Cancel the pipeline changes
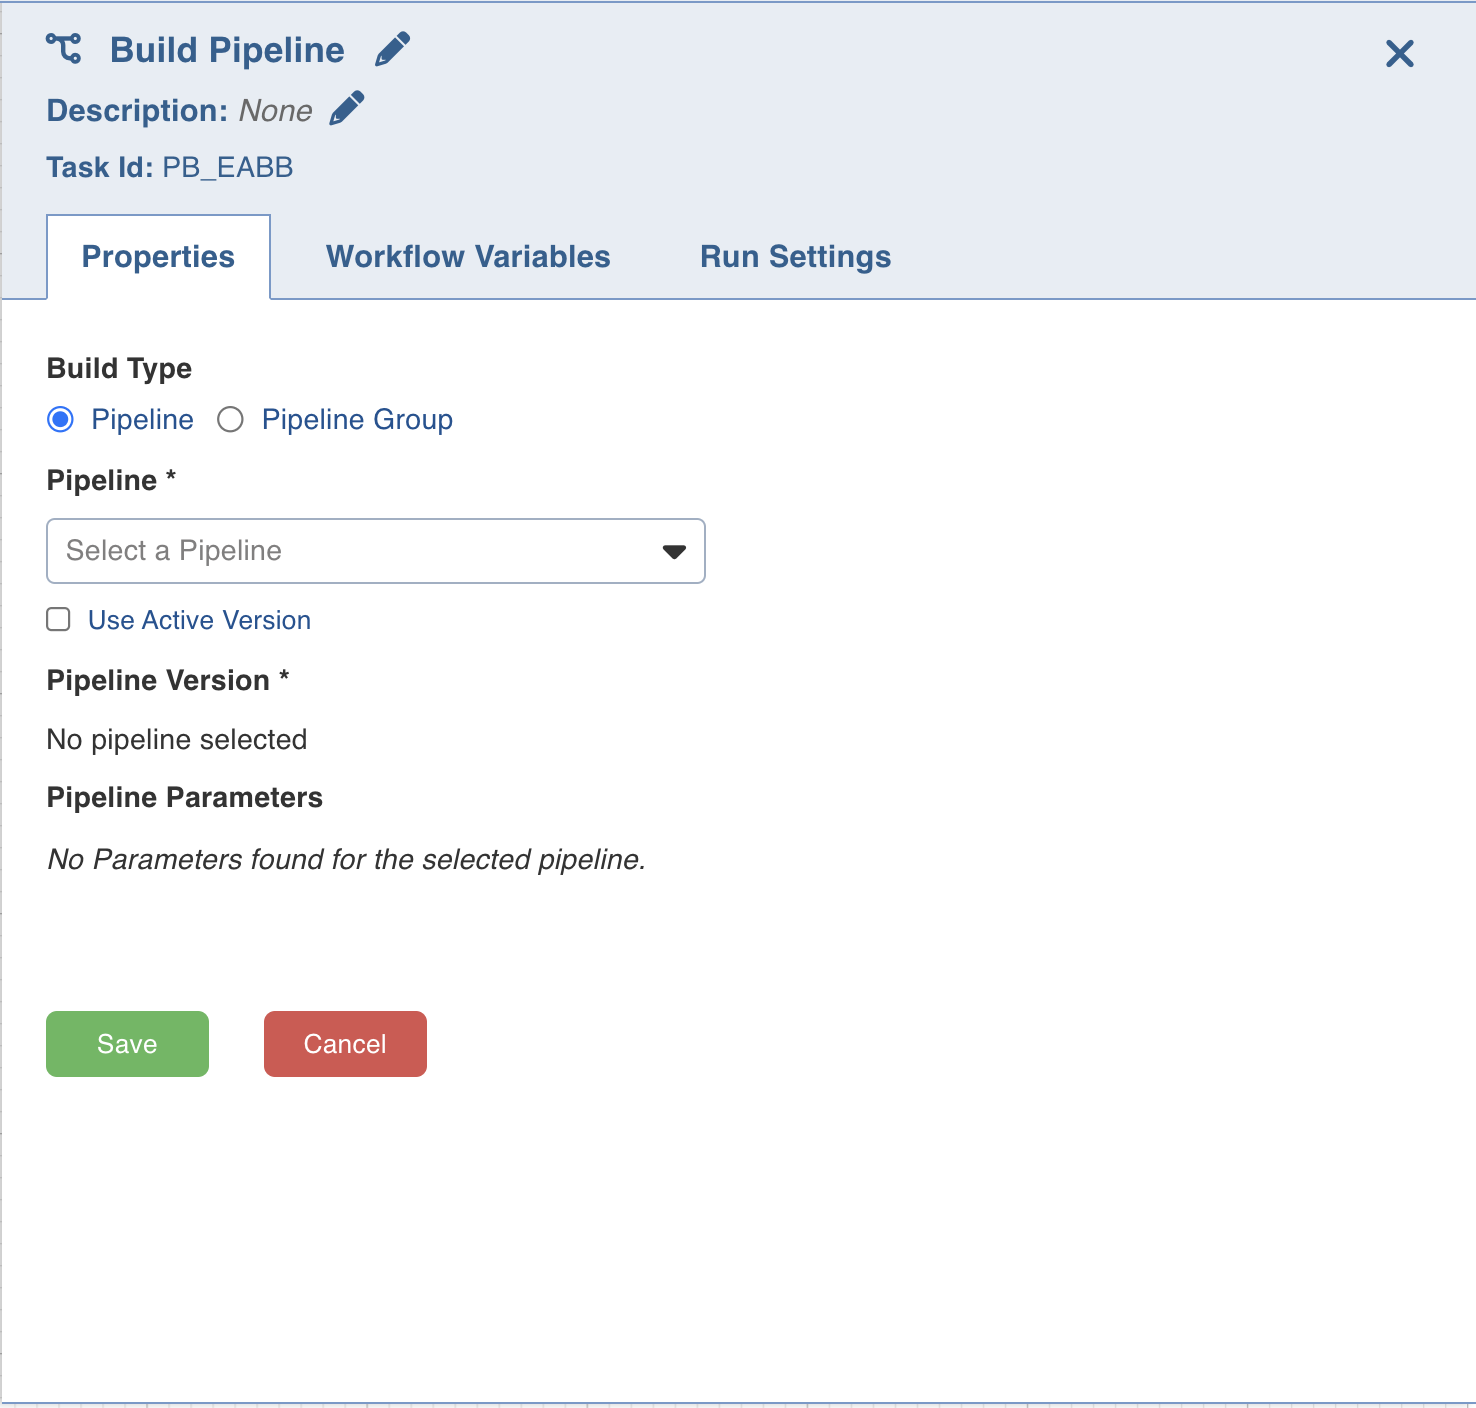This screenshot has height=1408, width=1476. coord(345,1044)
